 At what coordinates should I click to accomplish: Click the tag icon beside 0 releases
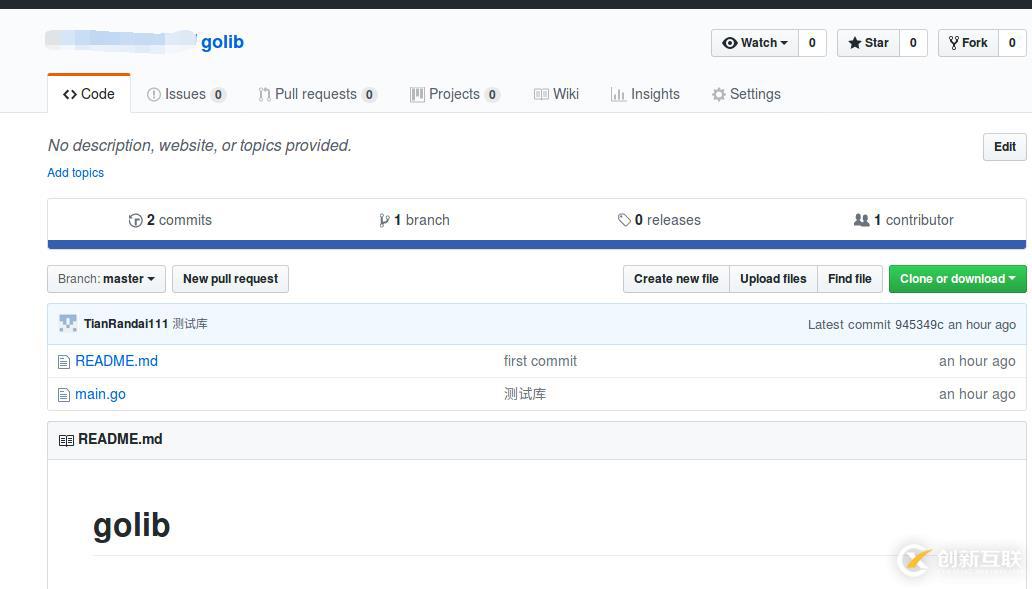pyautogui.click(x=624, y=220)
